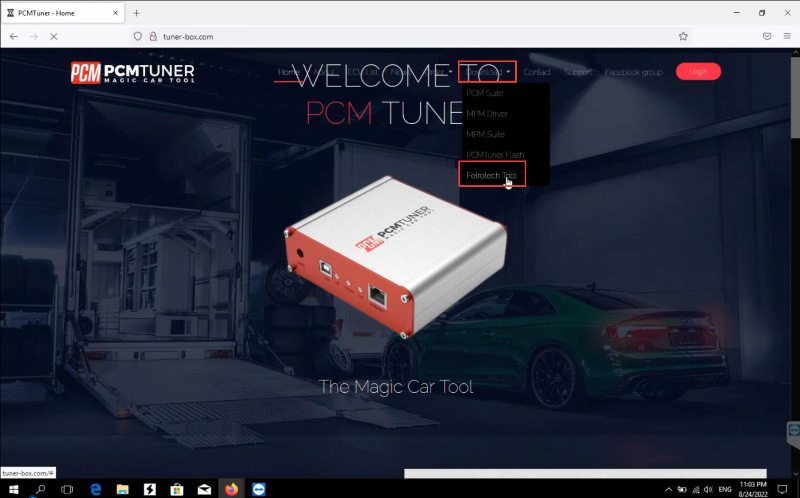Open the lightning bolt app on taskbar
Image resolution: width=800 pixels, height=498 pixels.
pos(149,489)
